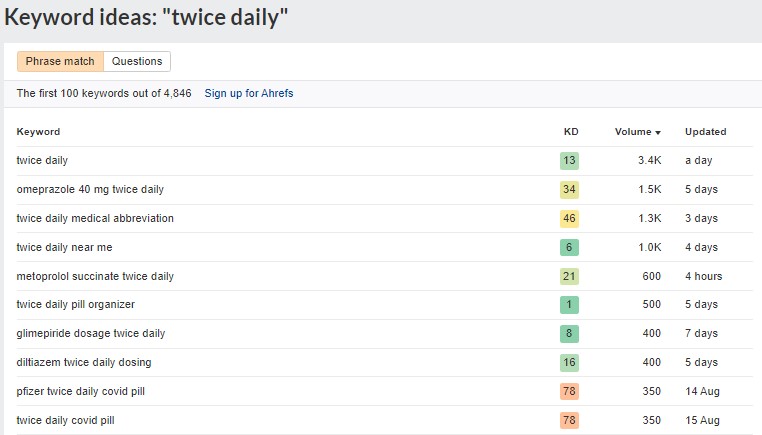Click the KD 34 yellow badge
This screenshot has height=435, width=762.
point(569,190)
